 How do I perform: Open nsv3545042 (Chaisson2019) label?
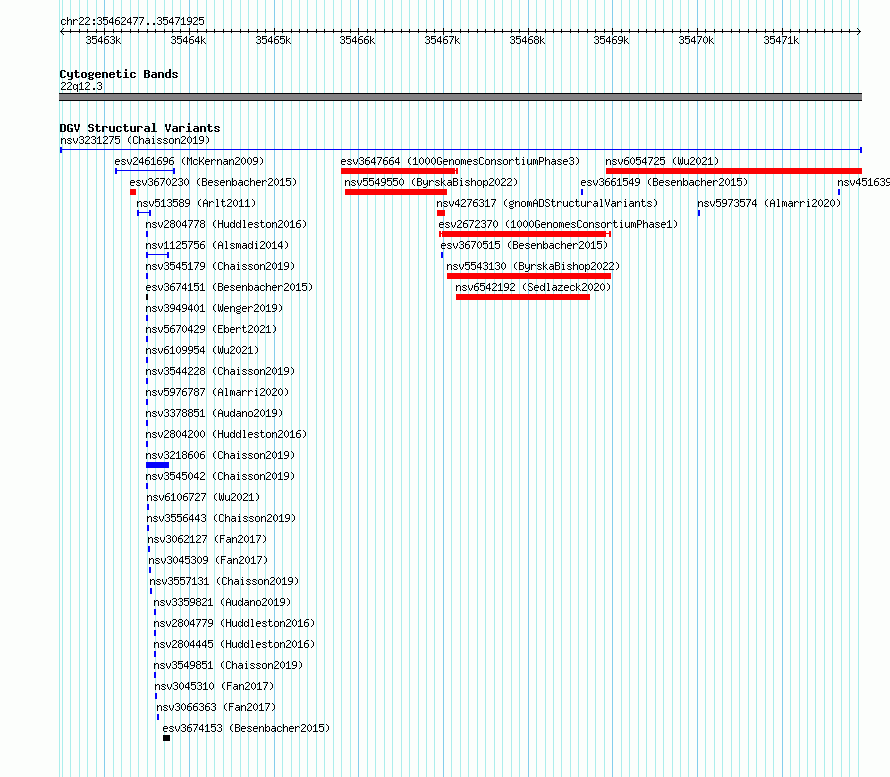[x=220, y=476]
